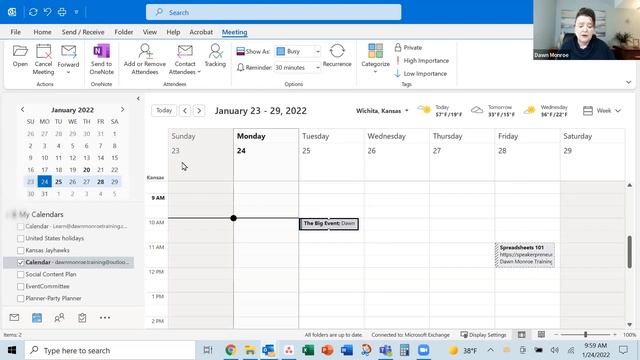Switch to the Home tab
Screen dimensions: 640x360
[x=42, y=32]
